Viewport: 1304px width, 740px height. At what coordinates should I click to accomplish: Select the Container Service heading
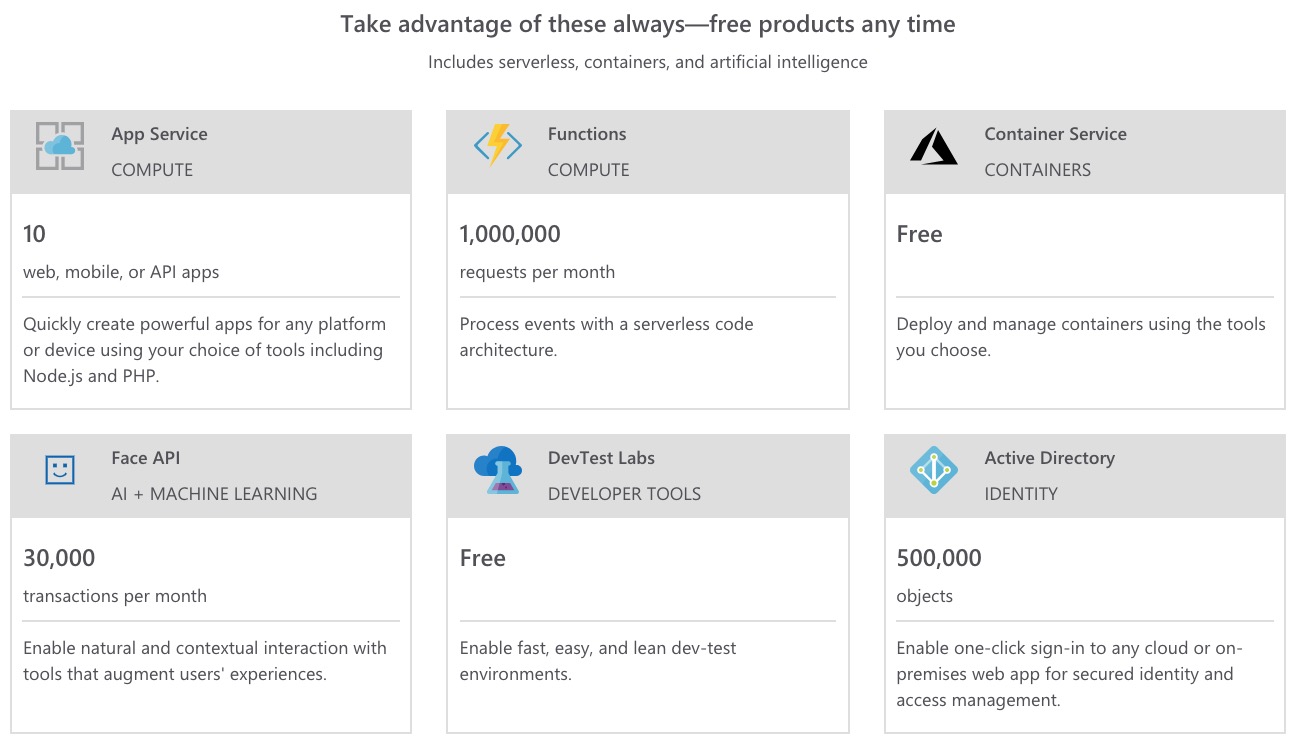tap(1055, 134)
